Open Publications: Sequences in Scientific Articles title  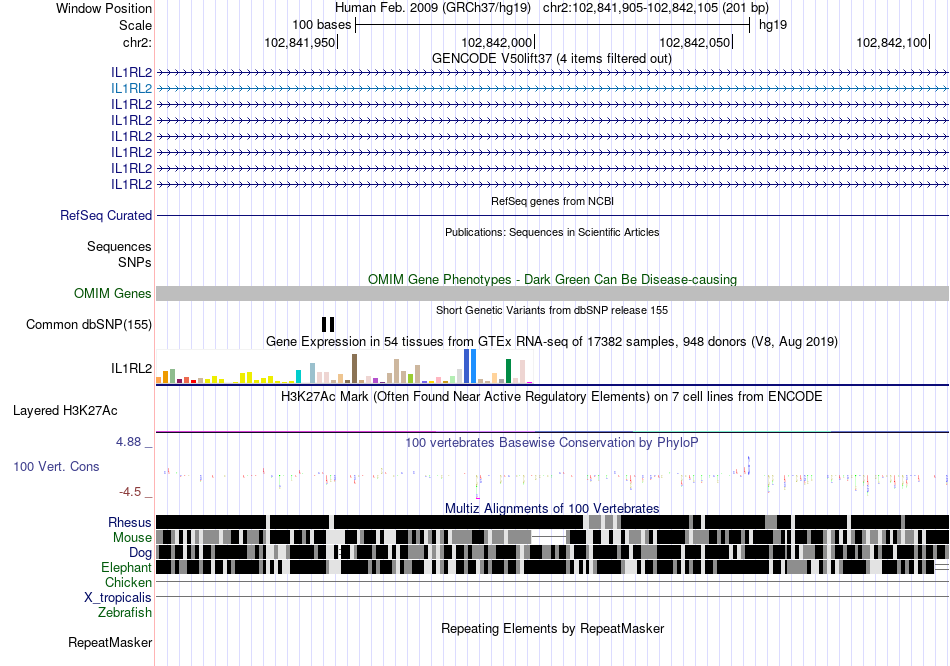click(552, 232)
